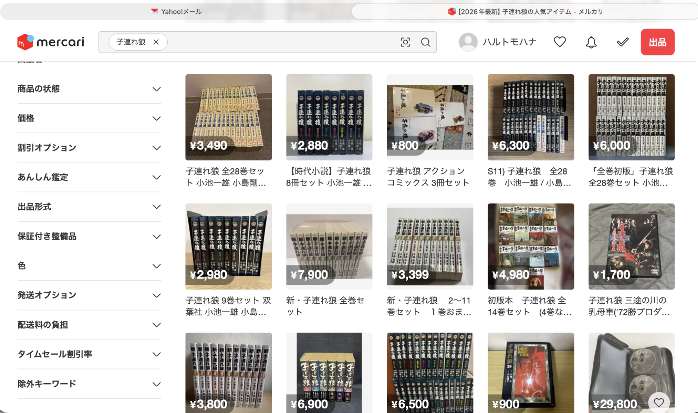
Task: Open the ¥900 item thumbnail
Action: pyautogui.click(x=531, y=373)
